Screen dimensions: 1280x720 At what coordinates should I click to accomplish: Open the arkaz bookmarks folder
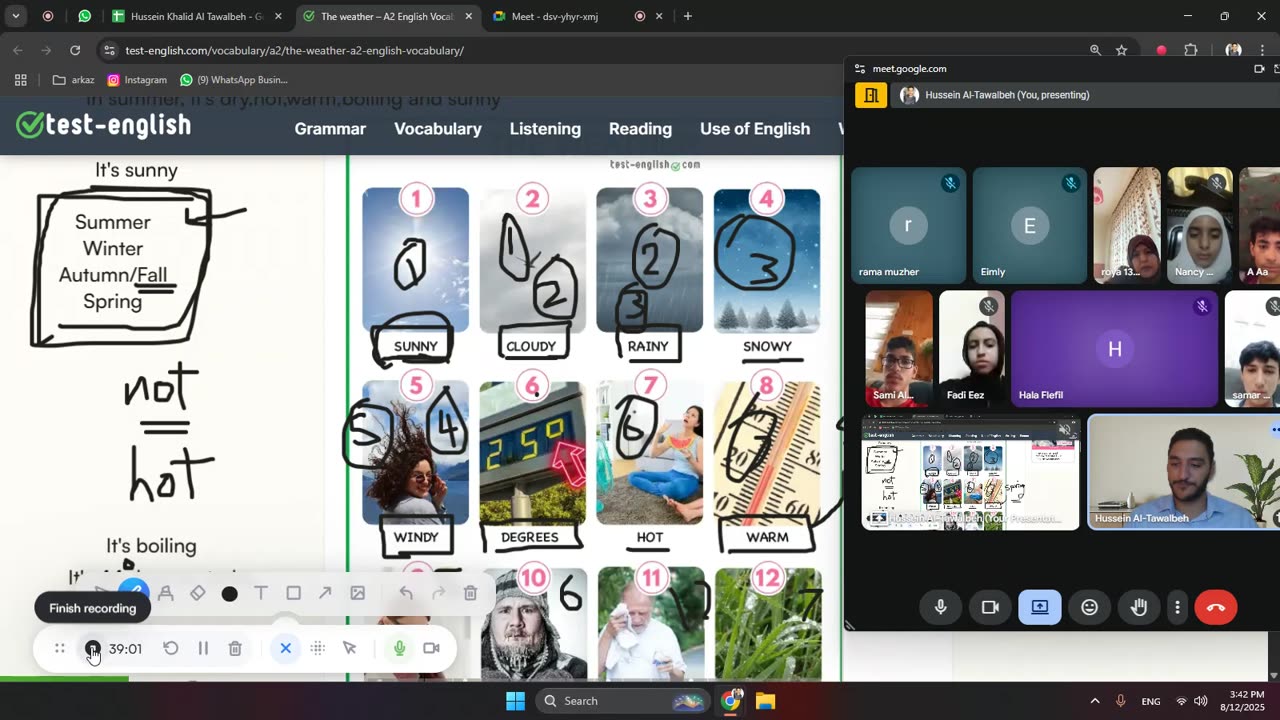[73, 80]
